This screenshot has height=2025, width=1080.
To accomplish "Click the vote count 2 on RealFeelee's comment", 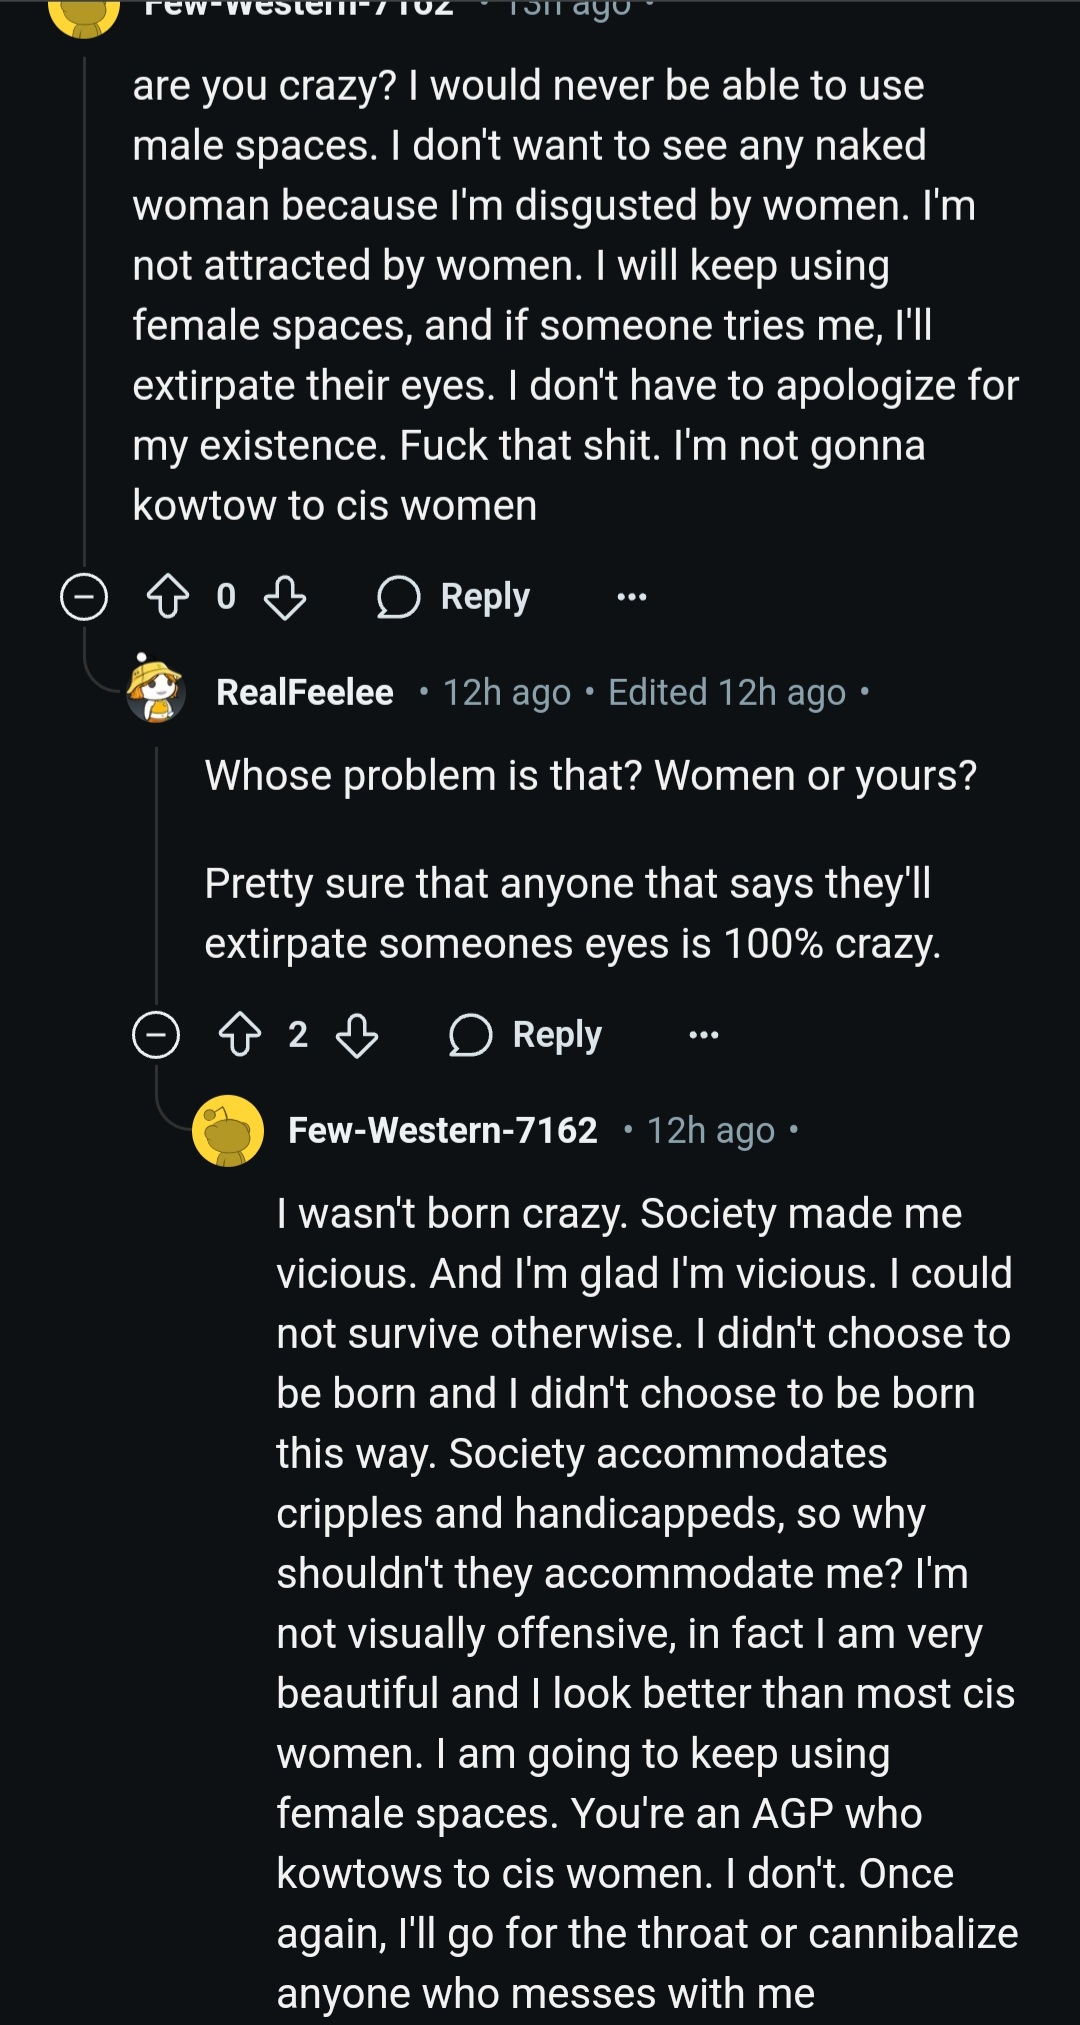I will (x=298, y=1035).
